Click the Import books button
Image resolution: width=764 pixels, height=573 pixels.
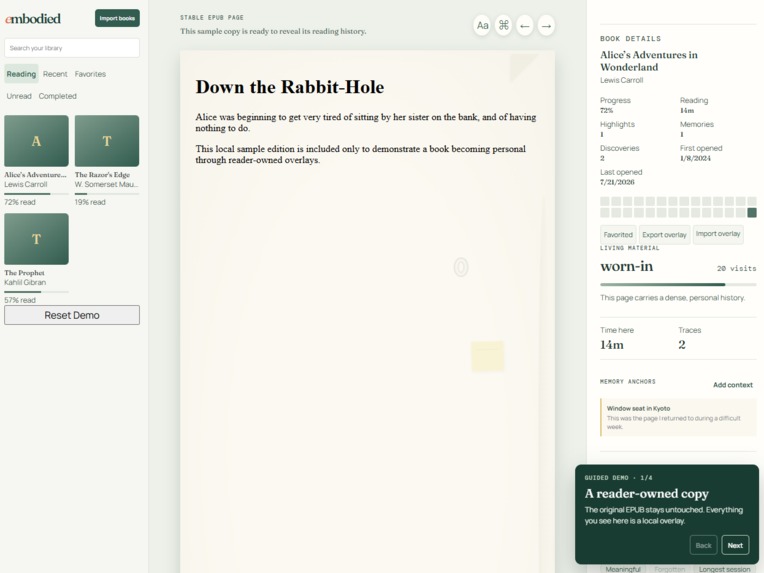(x=117, y=18)
